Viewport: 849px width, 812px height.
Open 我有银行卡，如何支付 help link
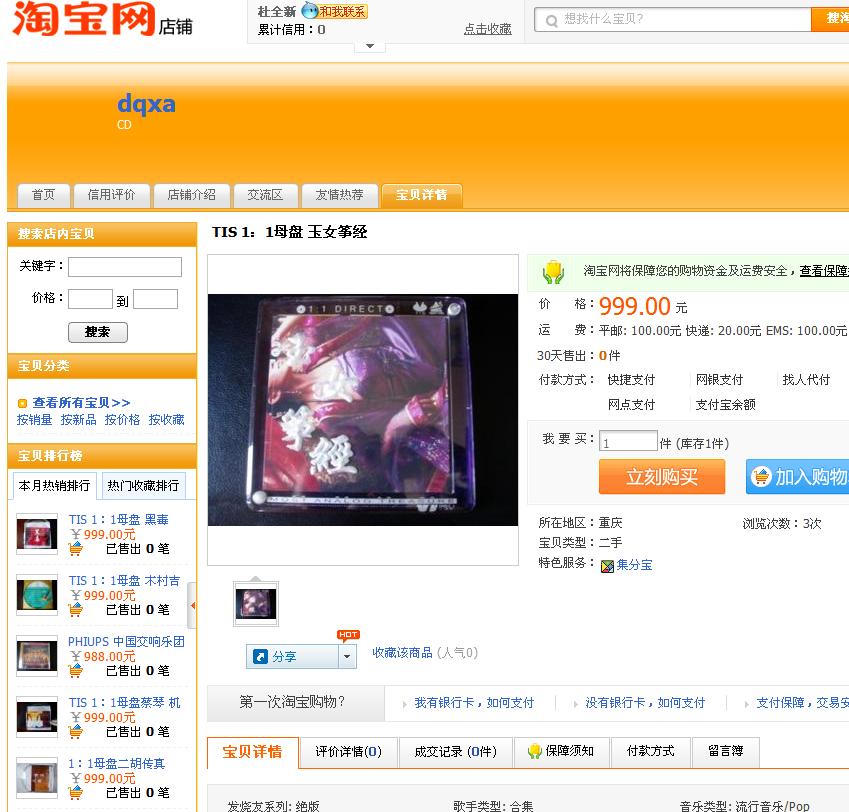pos(474,703)
